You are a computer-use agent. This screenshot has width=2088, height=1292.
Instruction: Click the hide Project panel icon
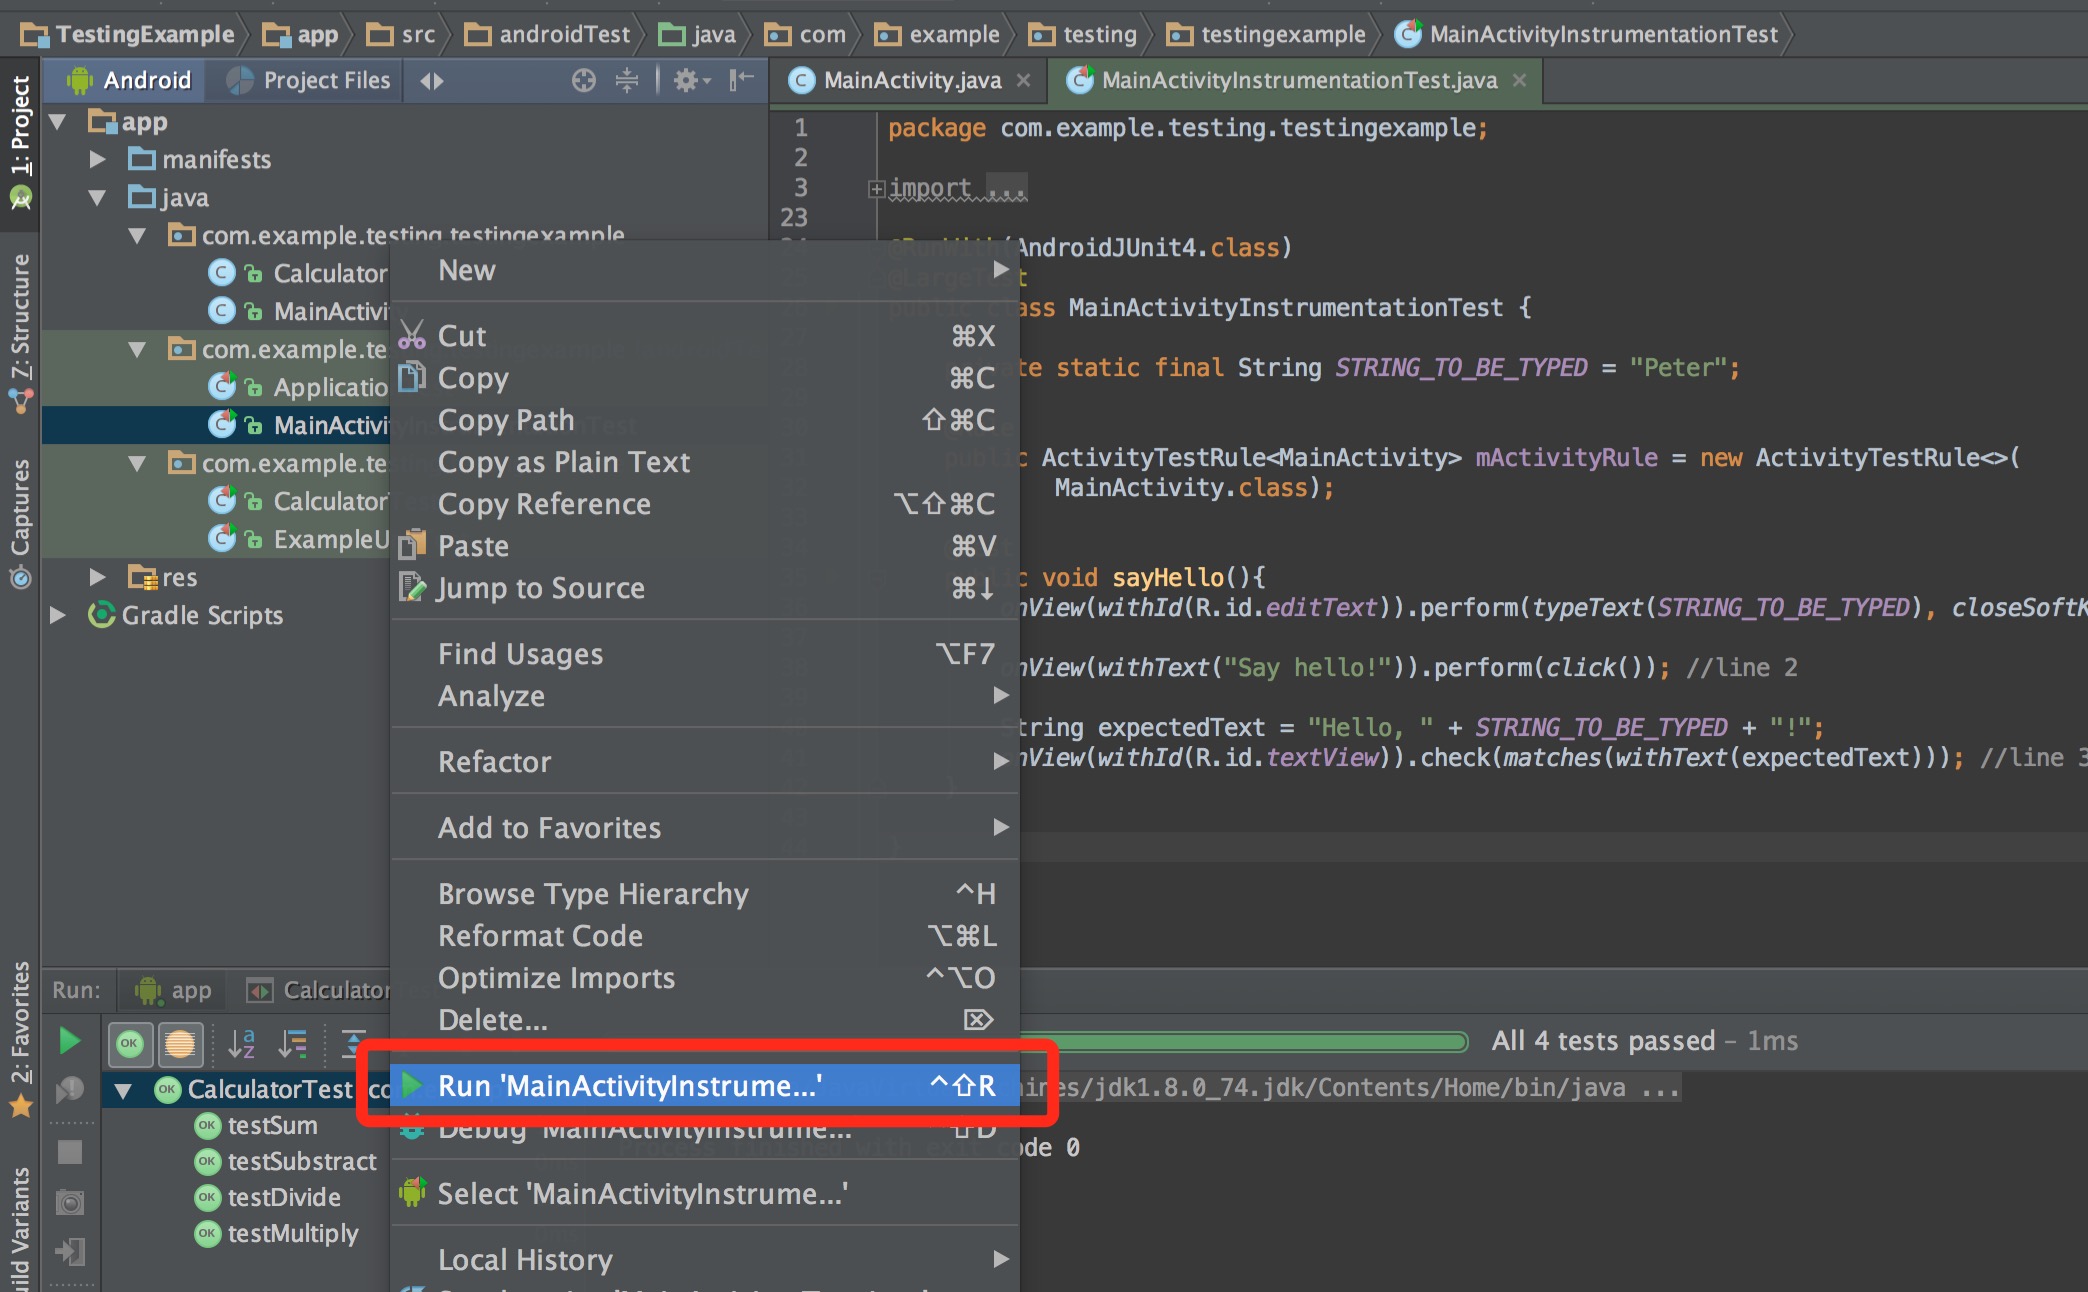coord(741,80)
